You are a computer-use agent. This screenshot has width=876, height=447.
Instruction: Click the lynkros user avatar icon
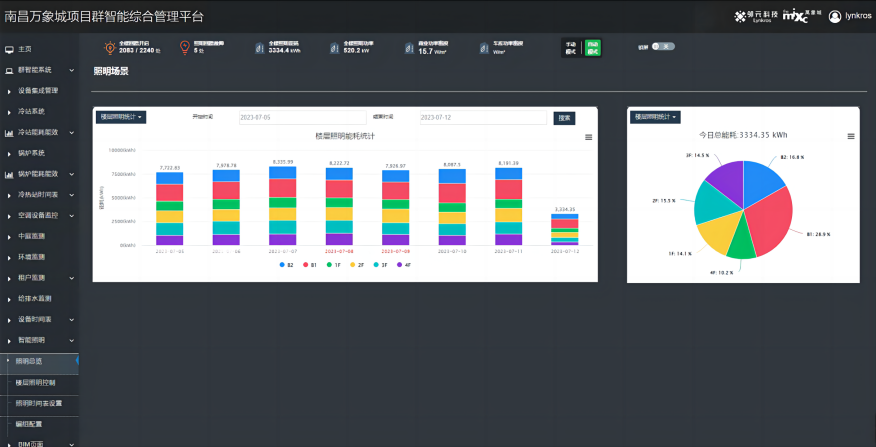point(835,16)
